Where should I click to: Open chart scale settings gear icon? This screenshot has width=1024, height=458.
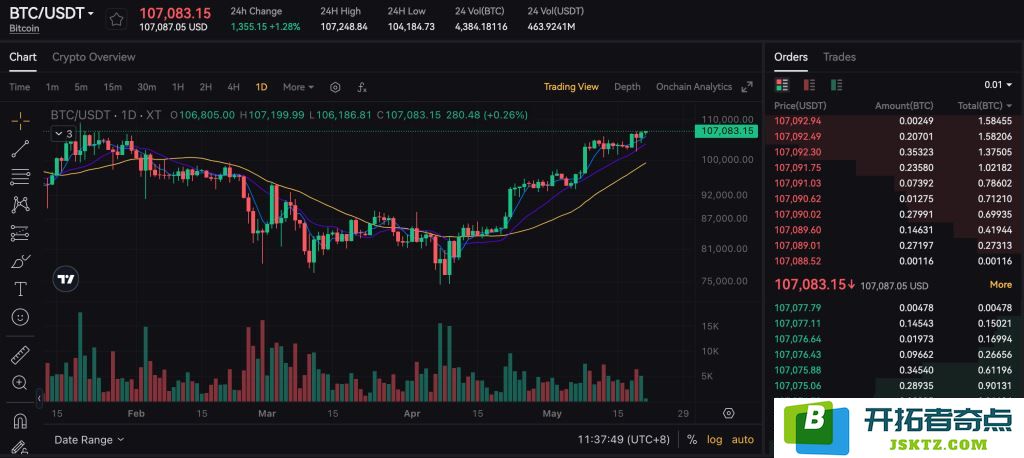[x=729, y=413]
